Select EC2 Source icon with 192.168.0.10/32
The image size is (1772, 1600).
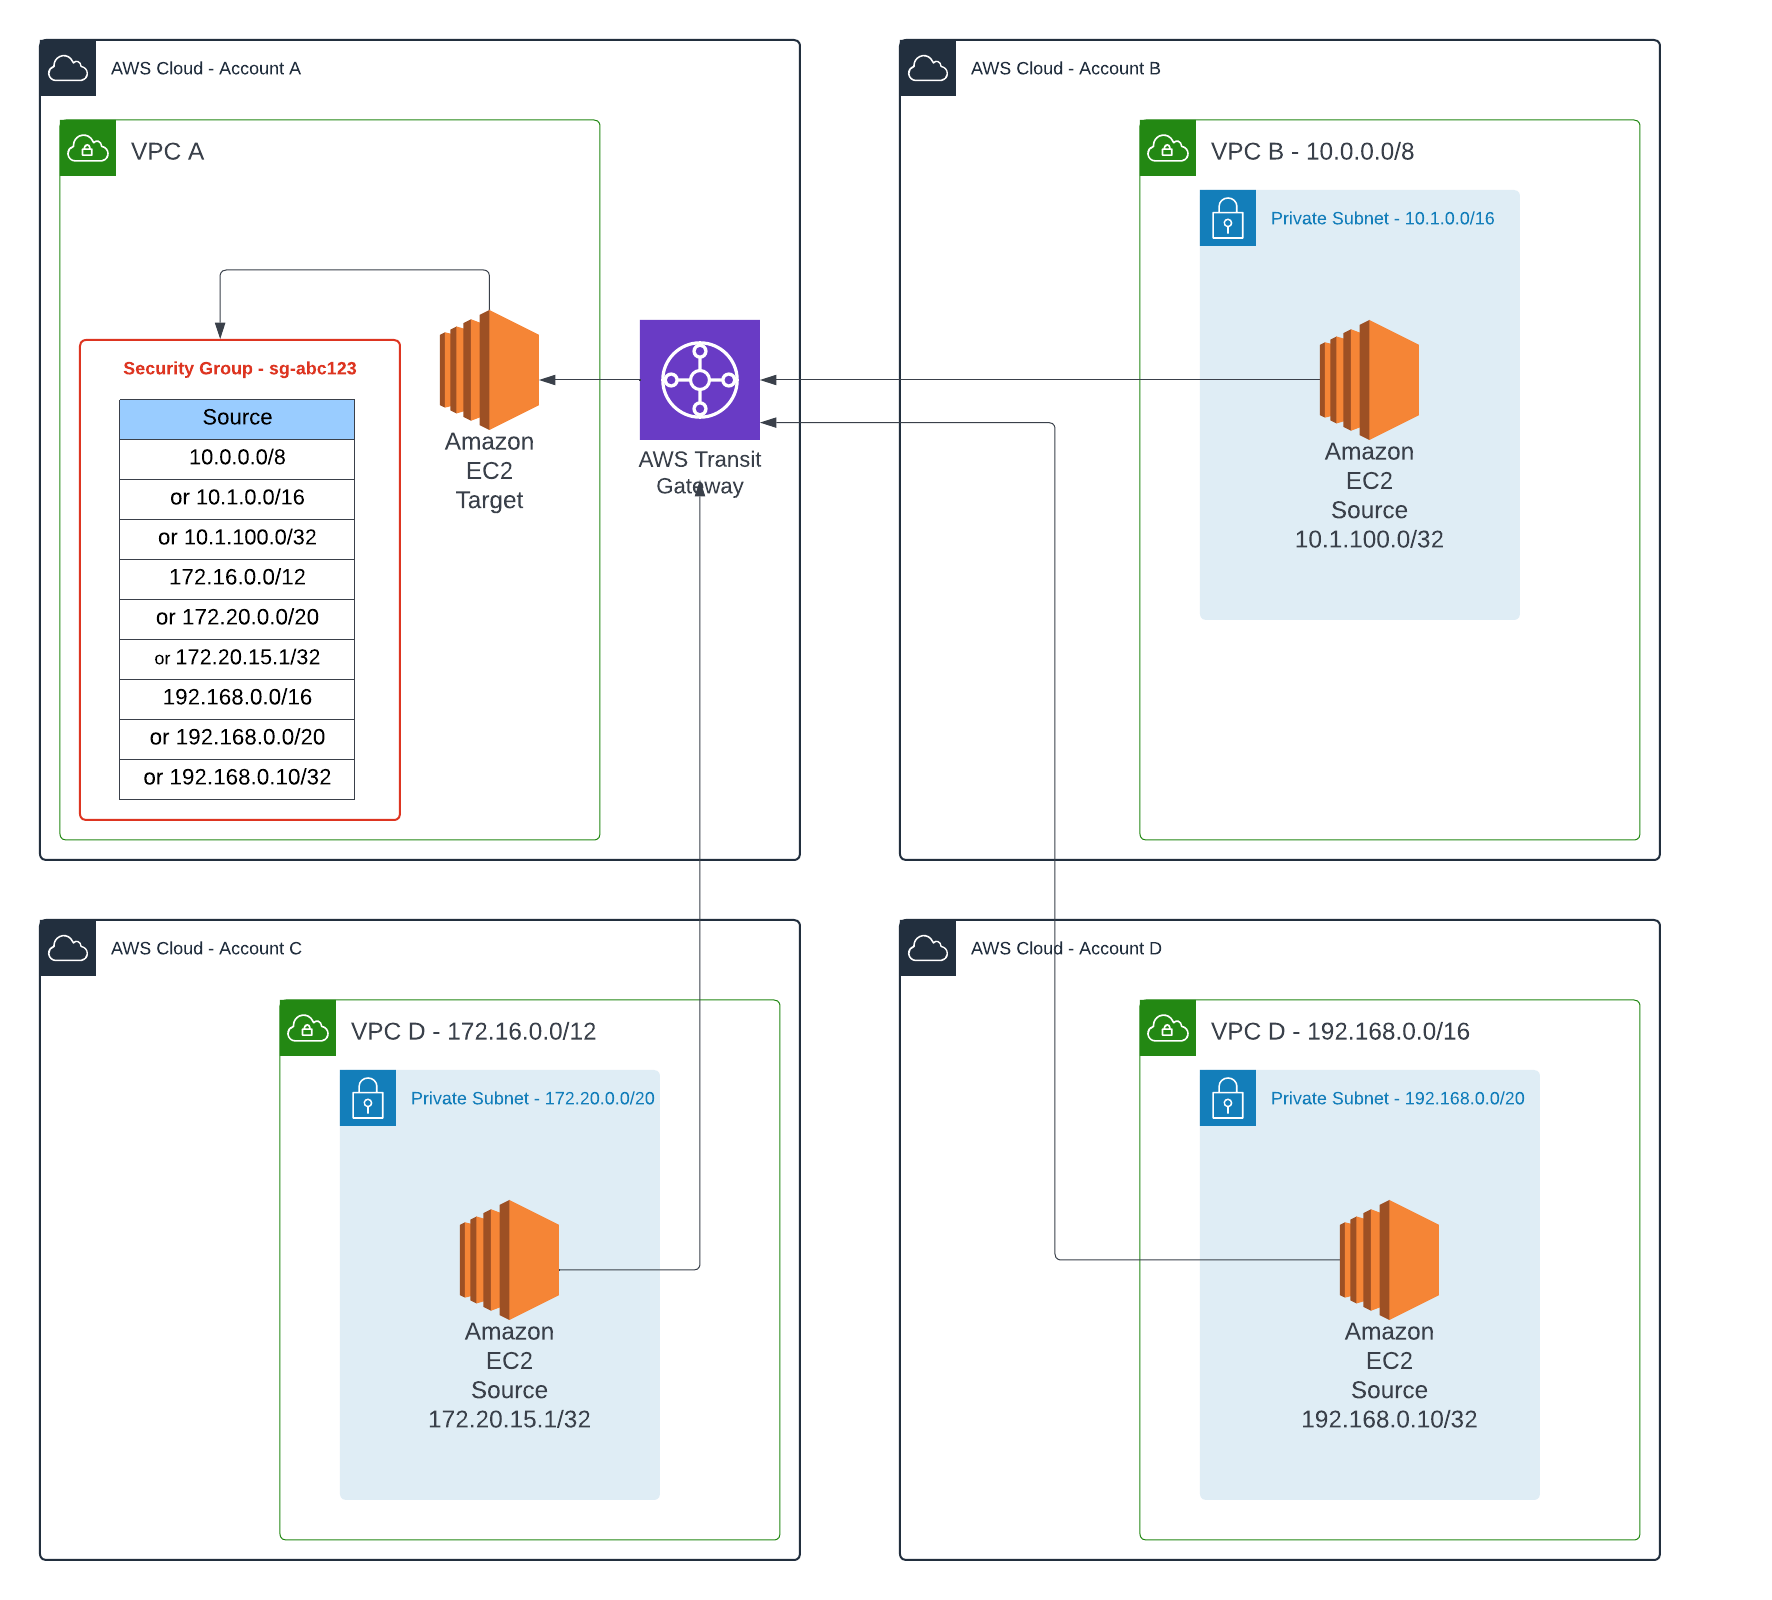[1390, 1260]
